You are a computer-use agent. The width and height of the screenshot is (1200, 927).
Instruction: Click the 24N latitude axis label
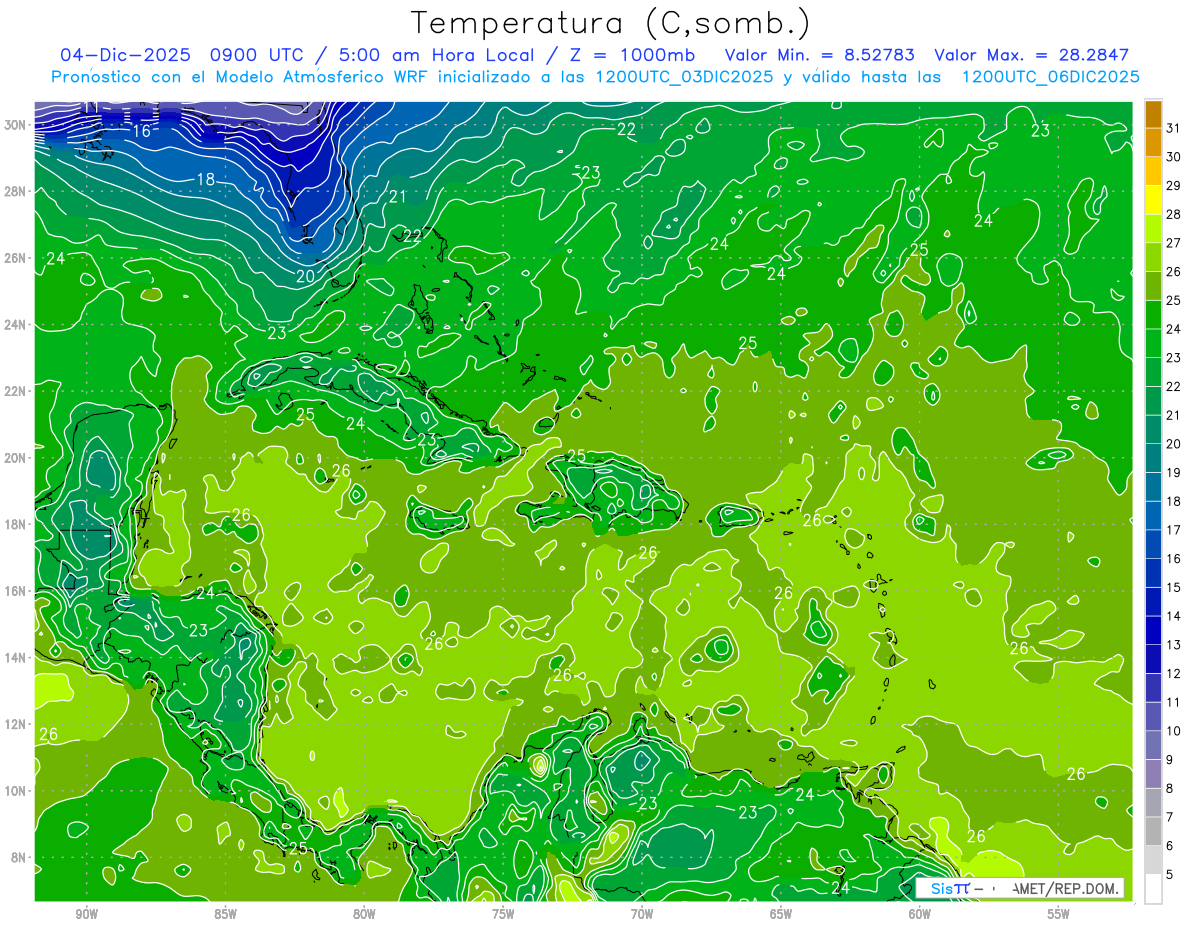coord(15,324)
